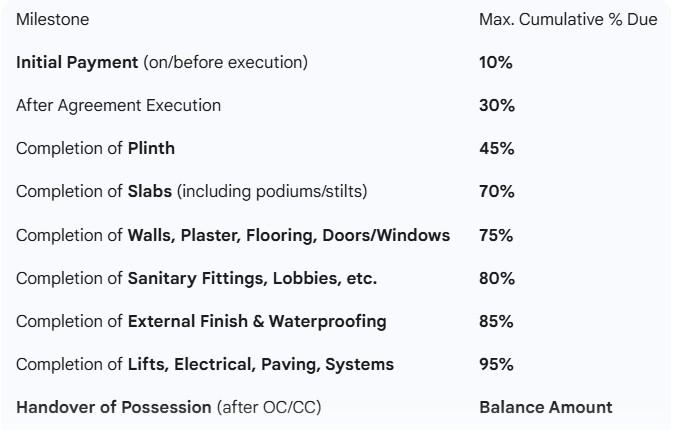Screen dimensions: 673x433
Task: Select the Sanitary Fittings, Lobbies milestone
Action: point(196,279)
